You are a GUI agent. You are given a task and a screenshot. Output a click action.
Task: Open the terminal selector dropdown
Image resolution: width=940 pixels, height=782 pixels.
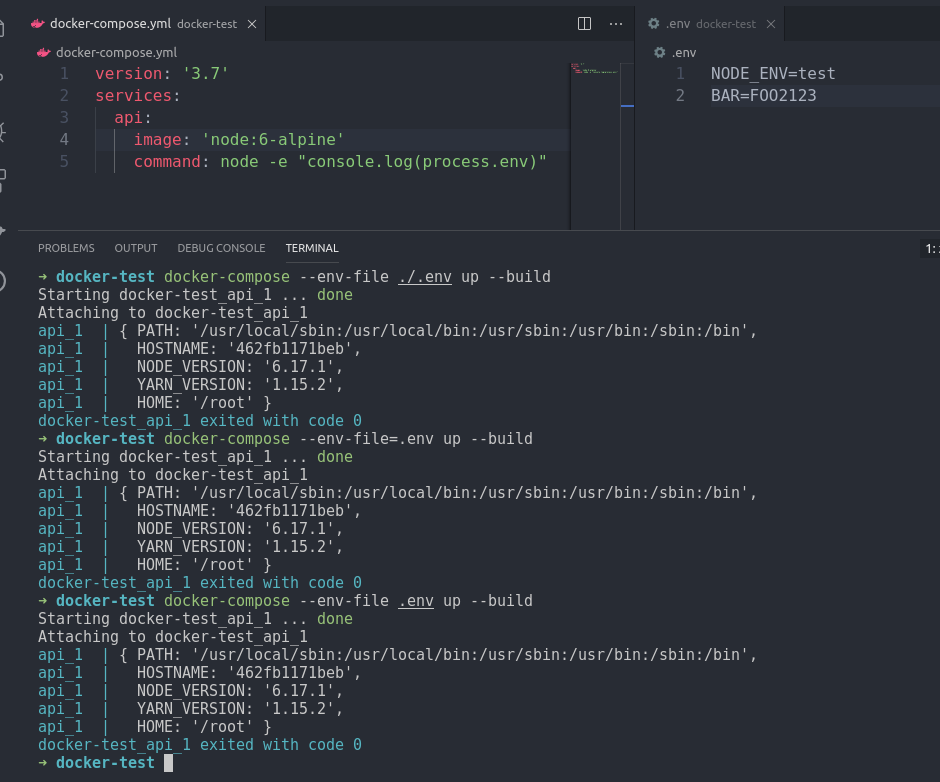tap(930, 248)
